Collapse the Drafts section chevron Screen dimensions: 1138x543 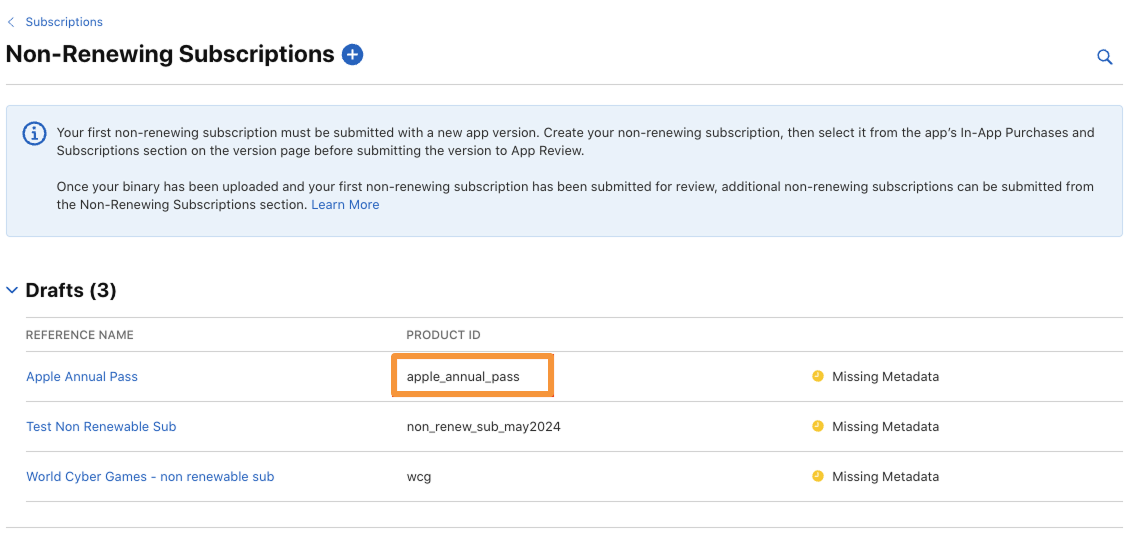tap(12, 291)
